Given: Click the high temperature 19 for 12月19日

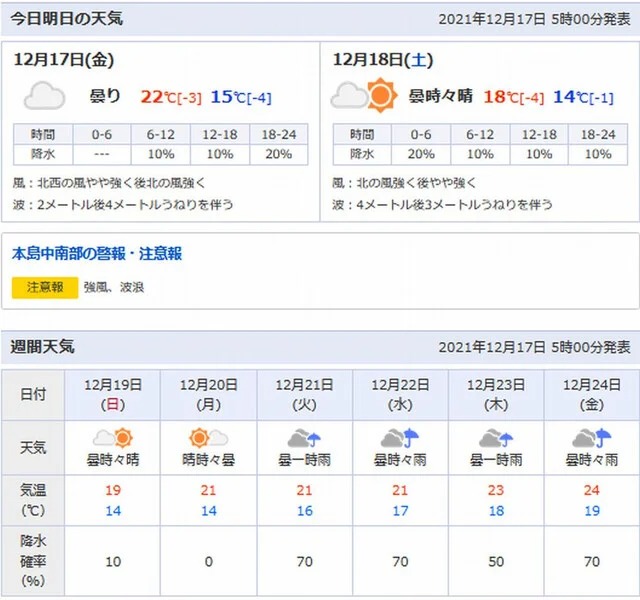Looking at the screenshot, I should [x=113, y=490].
